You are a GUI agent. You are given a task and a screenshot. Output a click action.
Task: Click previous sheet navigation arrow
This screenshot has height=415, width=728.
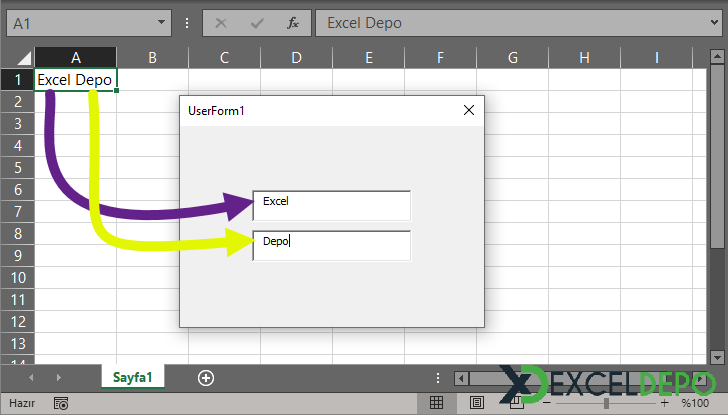(31, 377)
